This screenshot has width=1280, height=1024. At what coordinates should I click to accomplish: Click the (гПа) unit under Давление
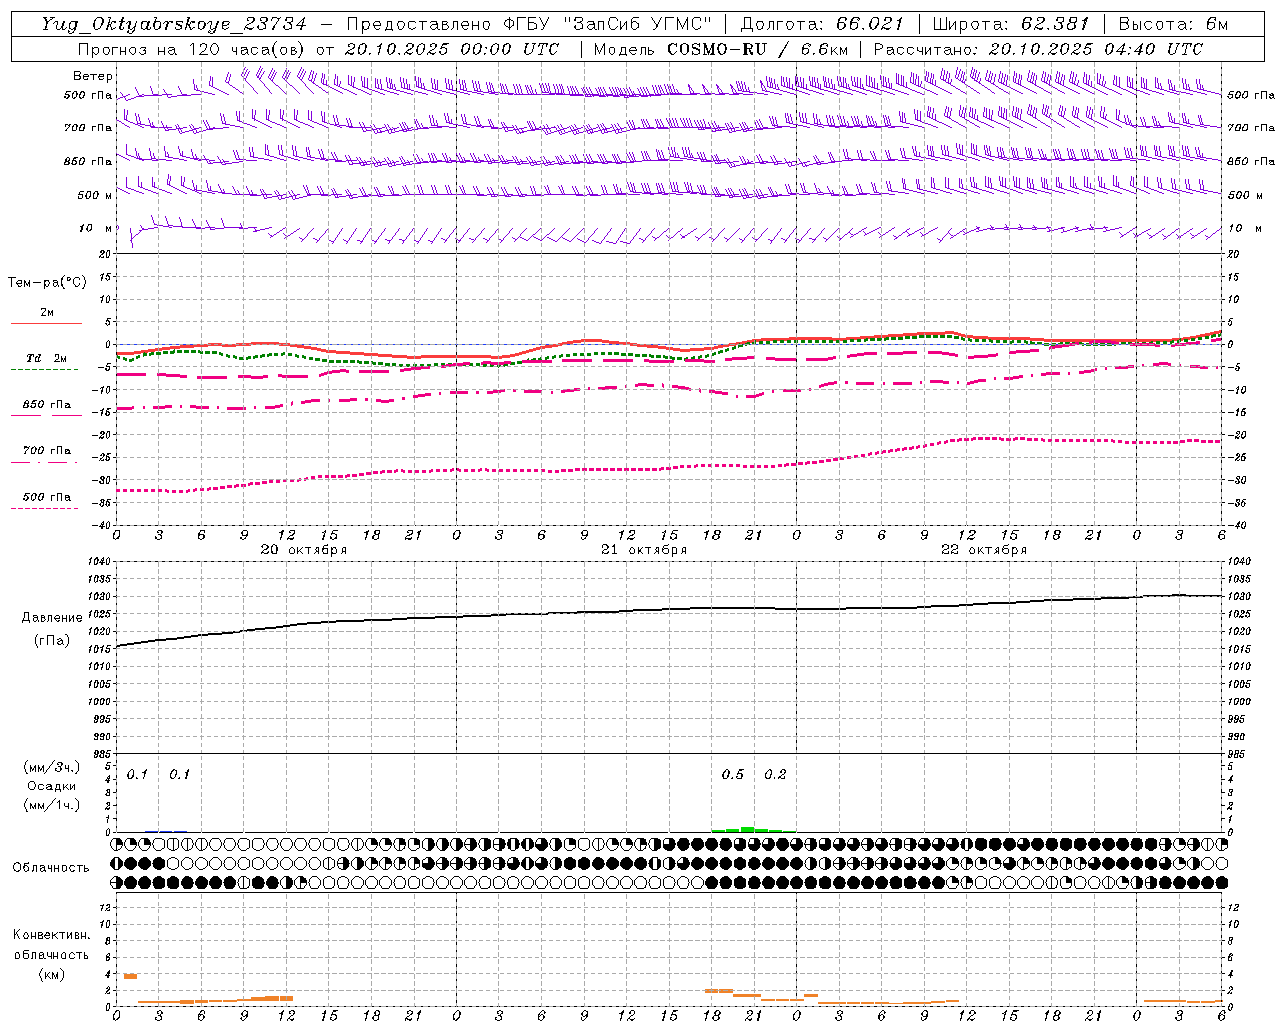(52, 641)
